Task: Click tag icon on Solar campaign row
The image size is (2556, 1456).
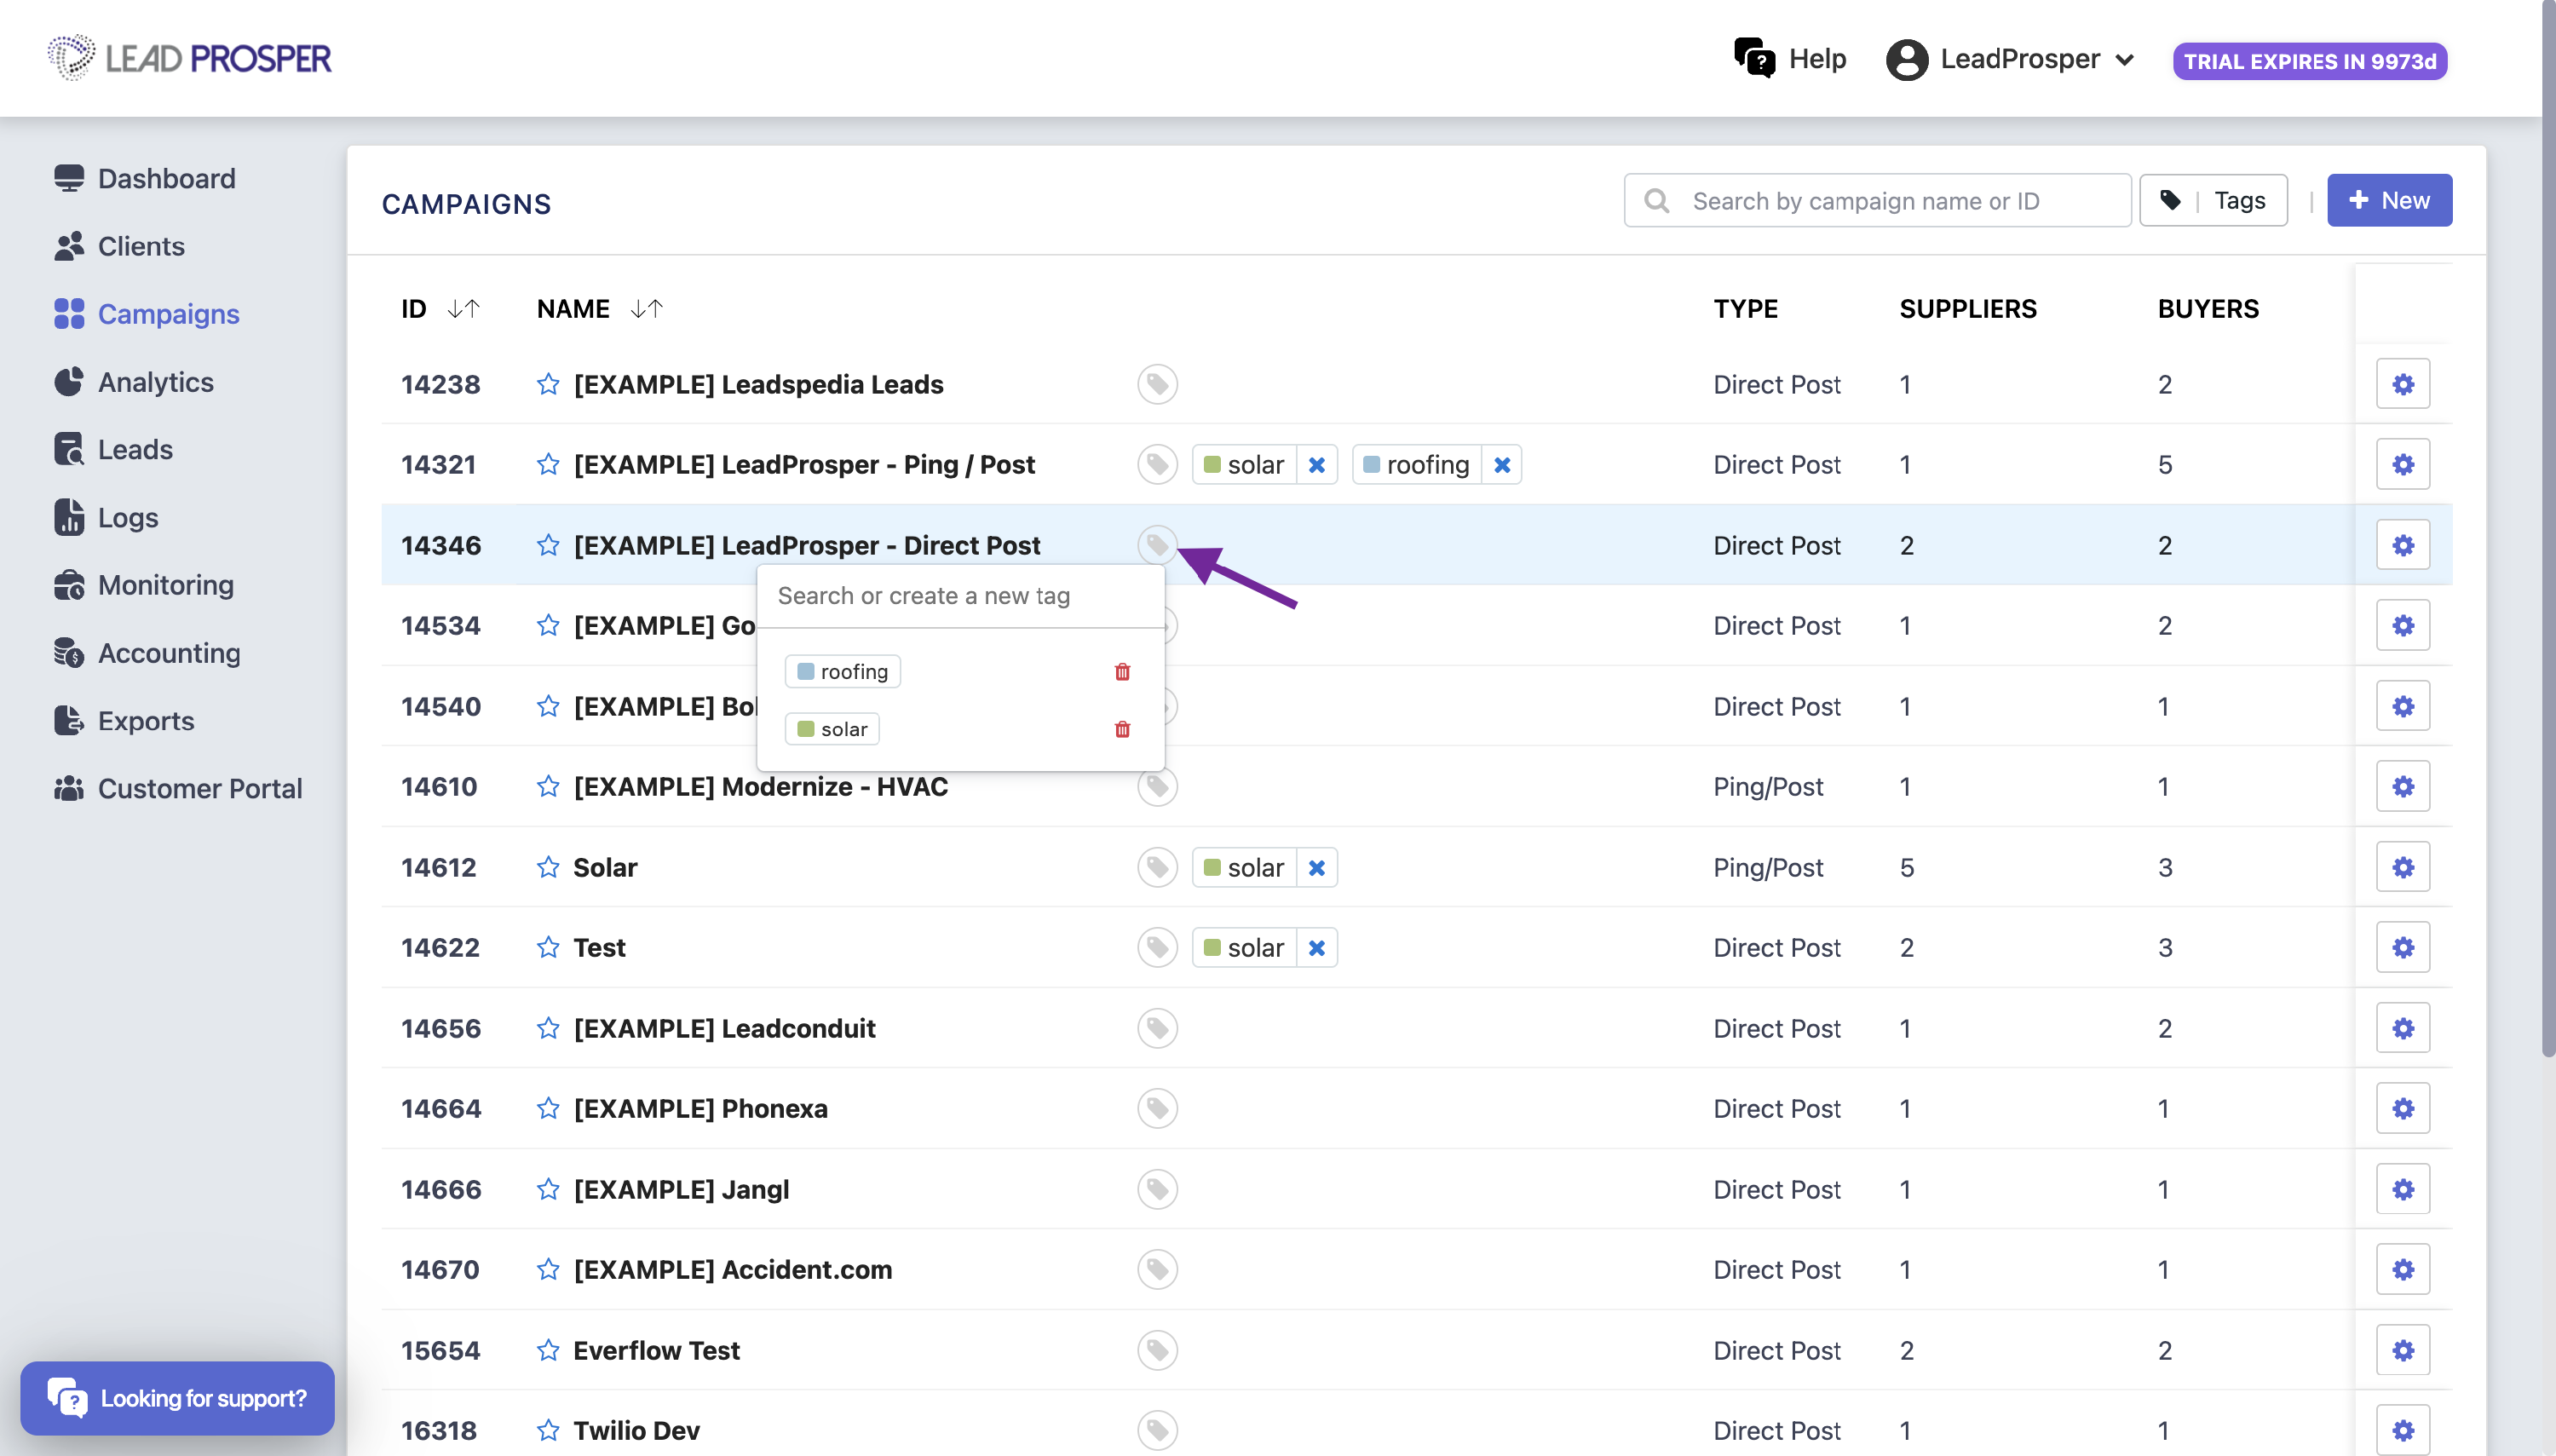Action: click(1157, 867)
